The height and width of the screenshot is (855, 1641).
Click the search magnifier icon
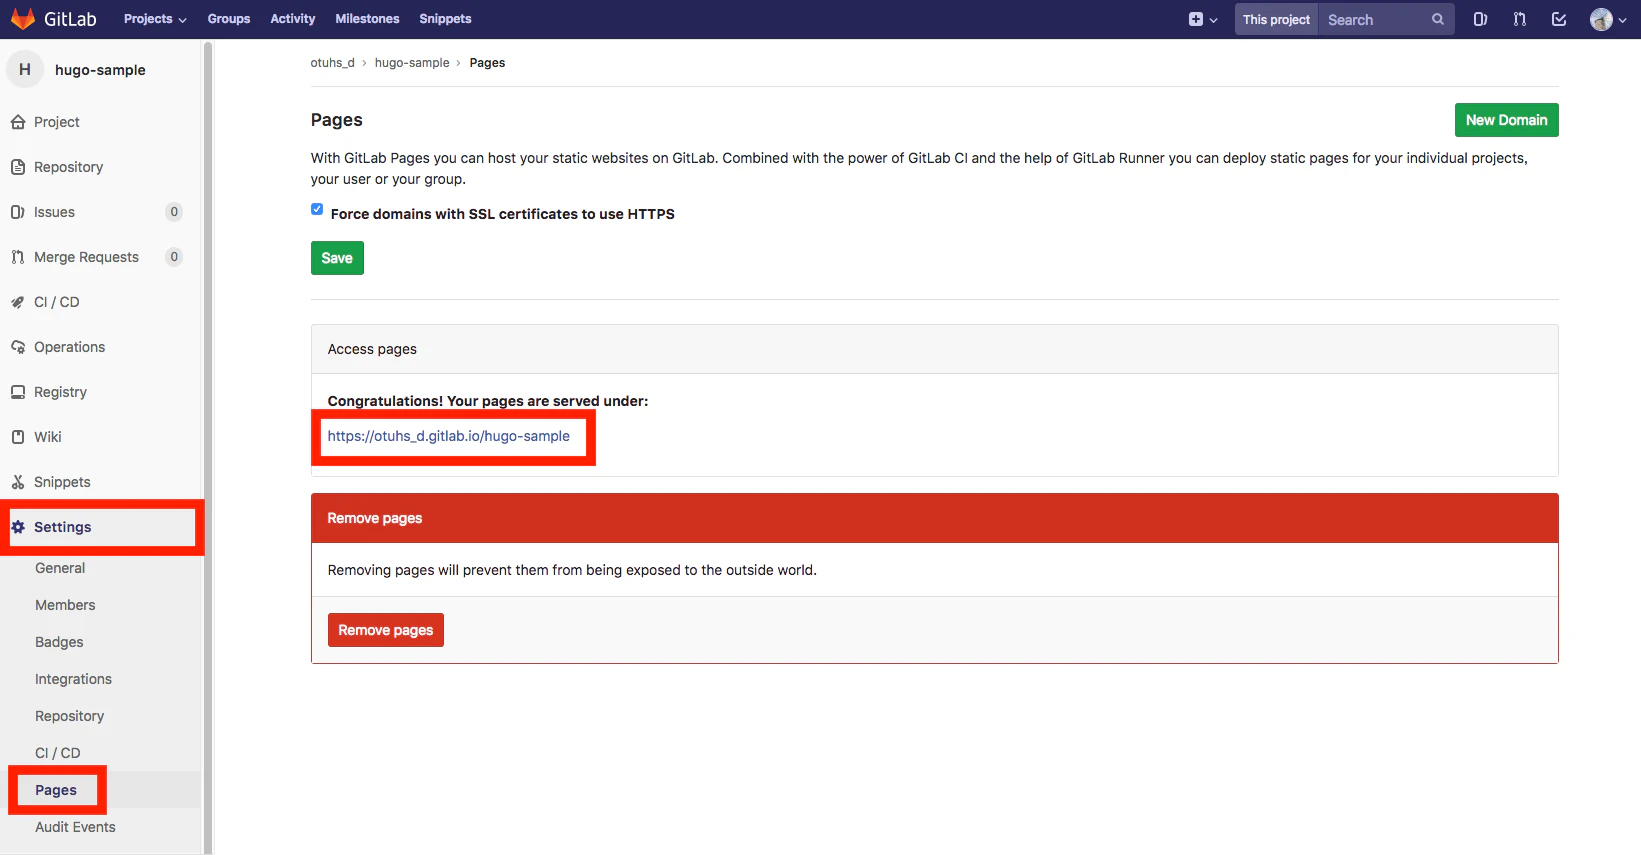[1438, 19]
